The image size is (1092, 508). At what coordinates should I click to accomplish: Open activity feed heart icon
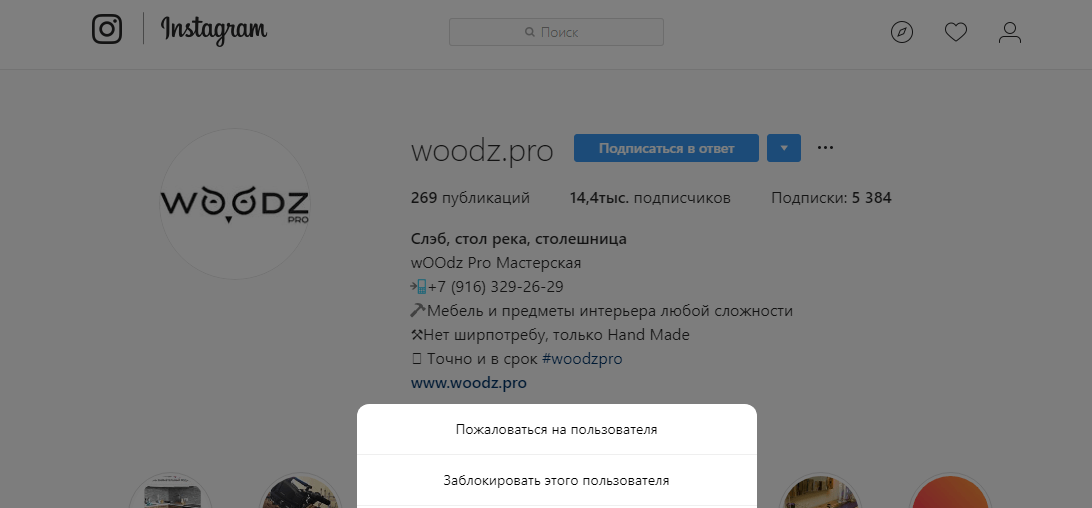[956, 33]
